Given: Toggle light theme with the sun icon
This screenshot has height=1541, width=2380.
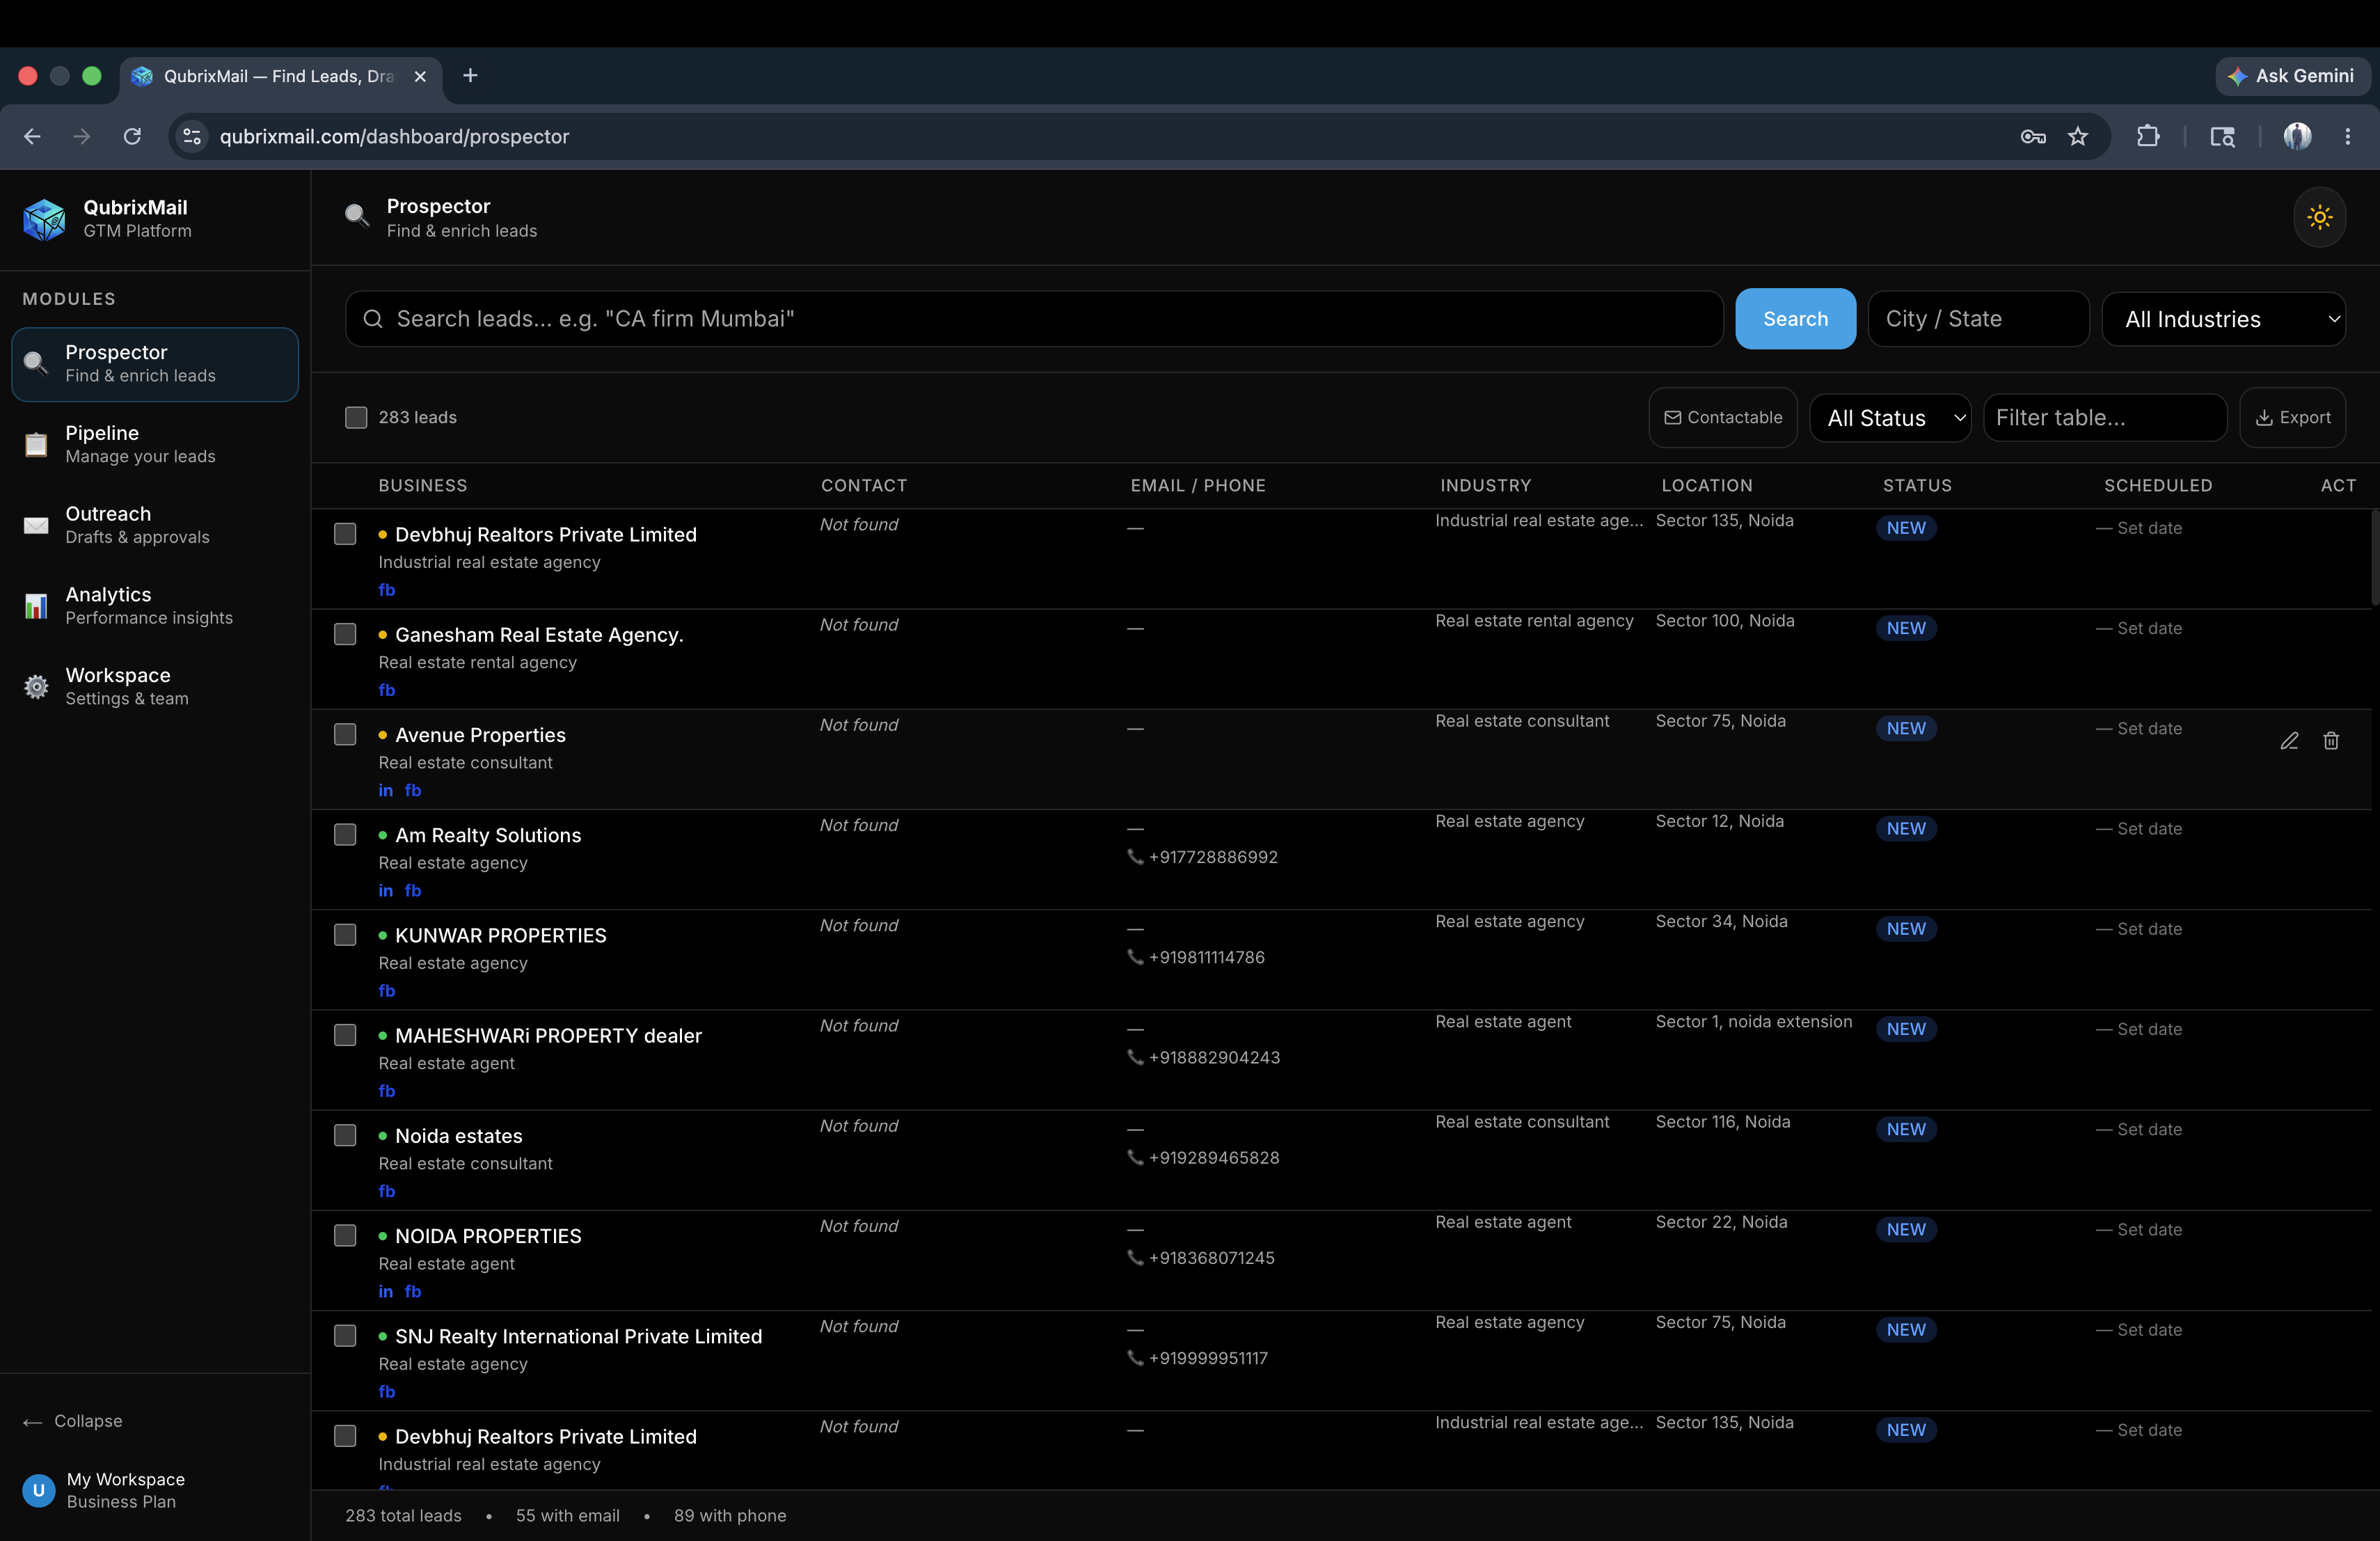Looking at the screenshot, I should [2319, 217].
